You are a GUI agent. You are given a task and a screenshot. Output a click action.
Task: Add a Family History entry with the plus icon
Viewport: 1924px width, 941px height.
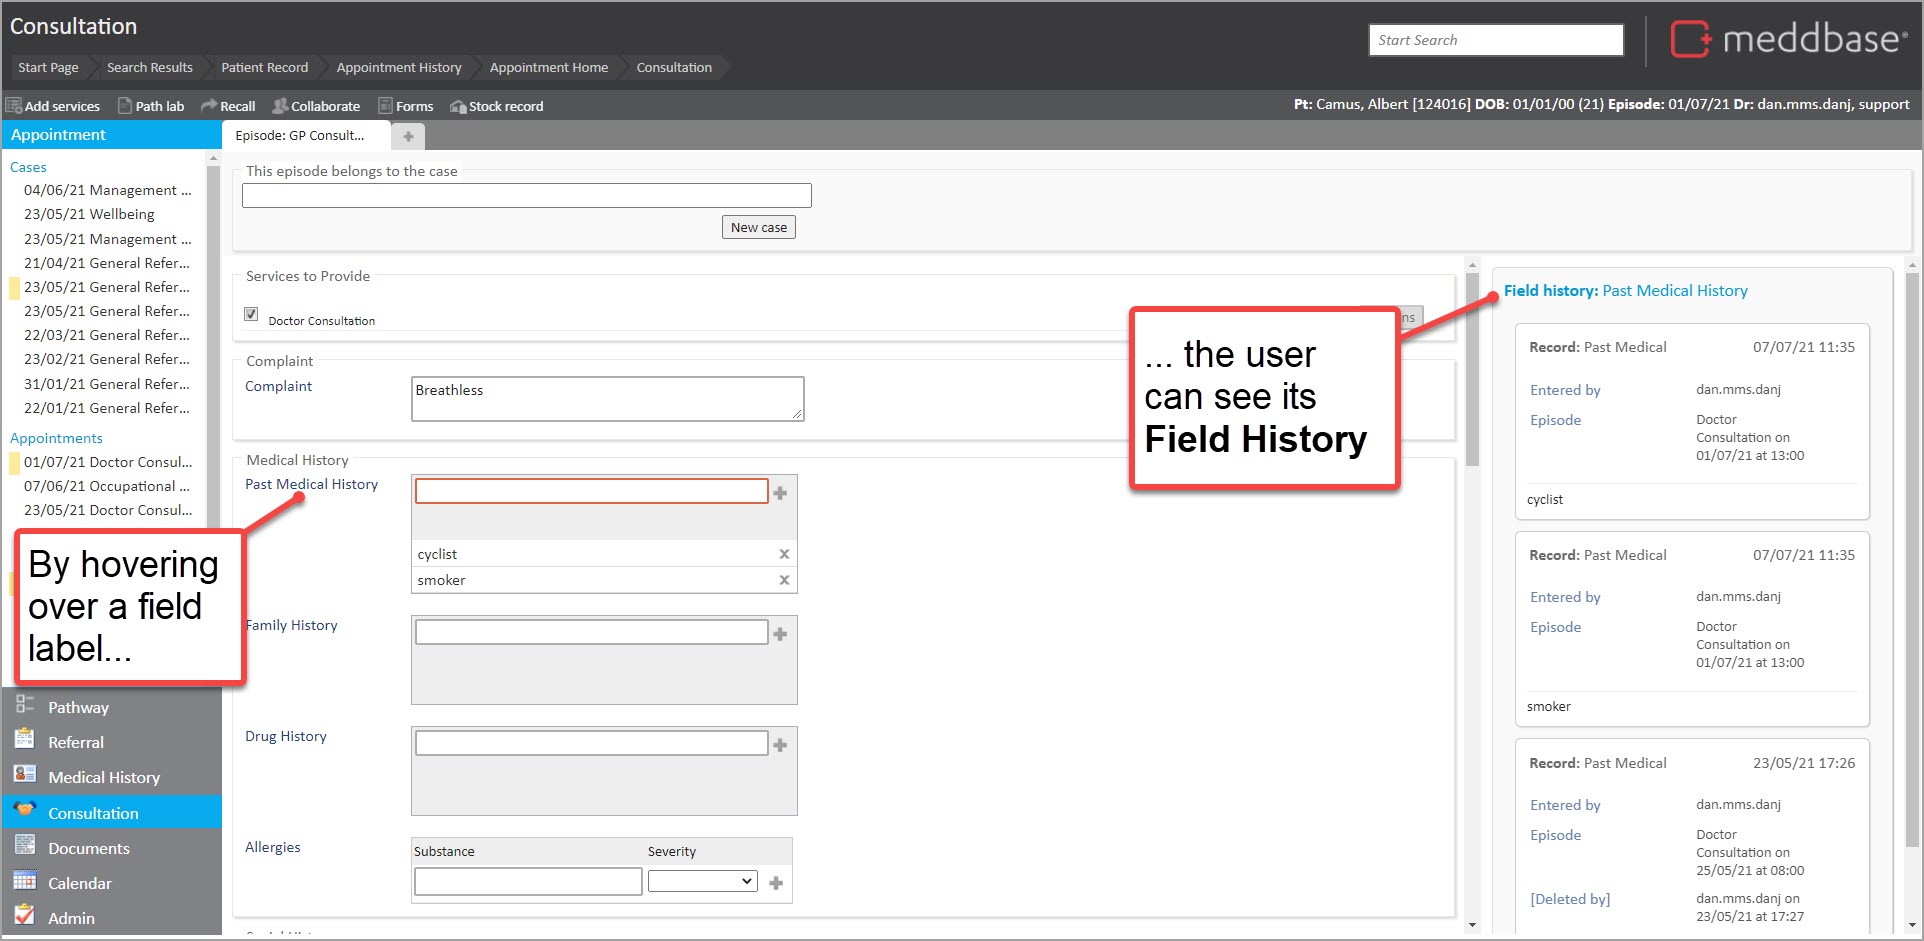(780, 634)
